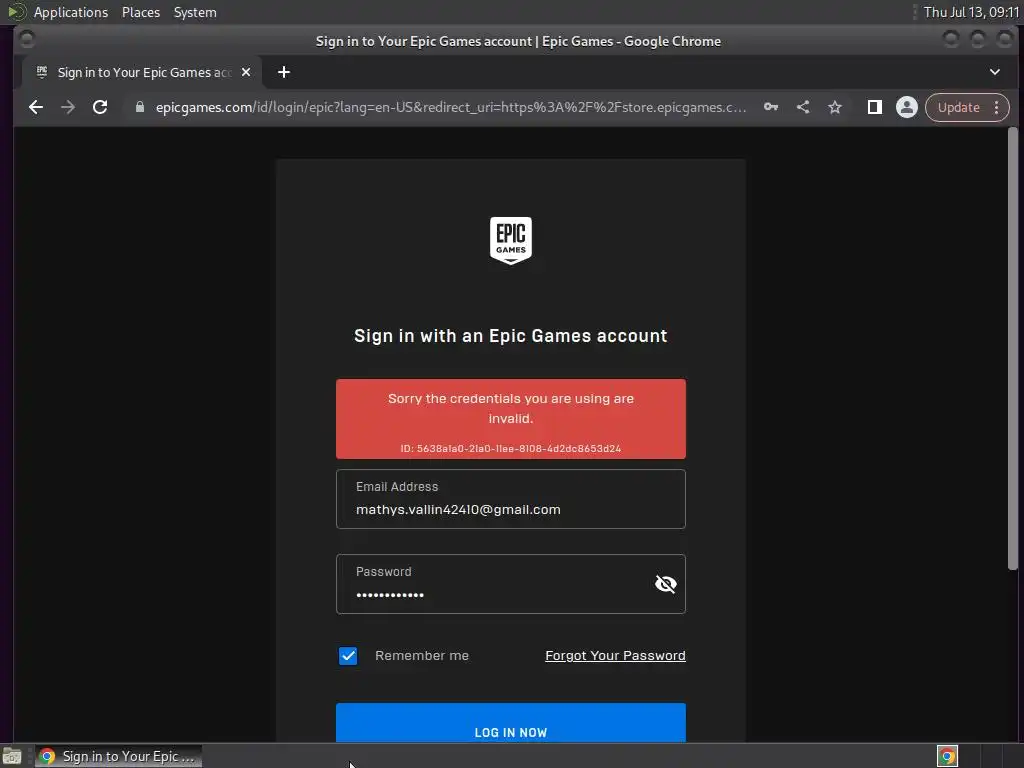Open the Forgot Your Password link
Viewport: 1024px width, 768px height.
pos(615,656)
